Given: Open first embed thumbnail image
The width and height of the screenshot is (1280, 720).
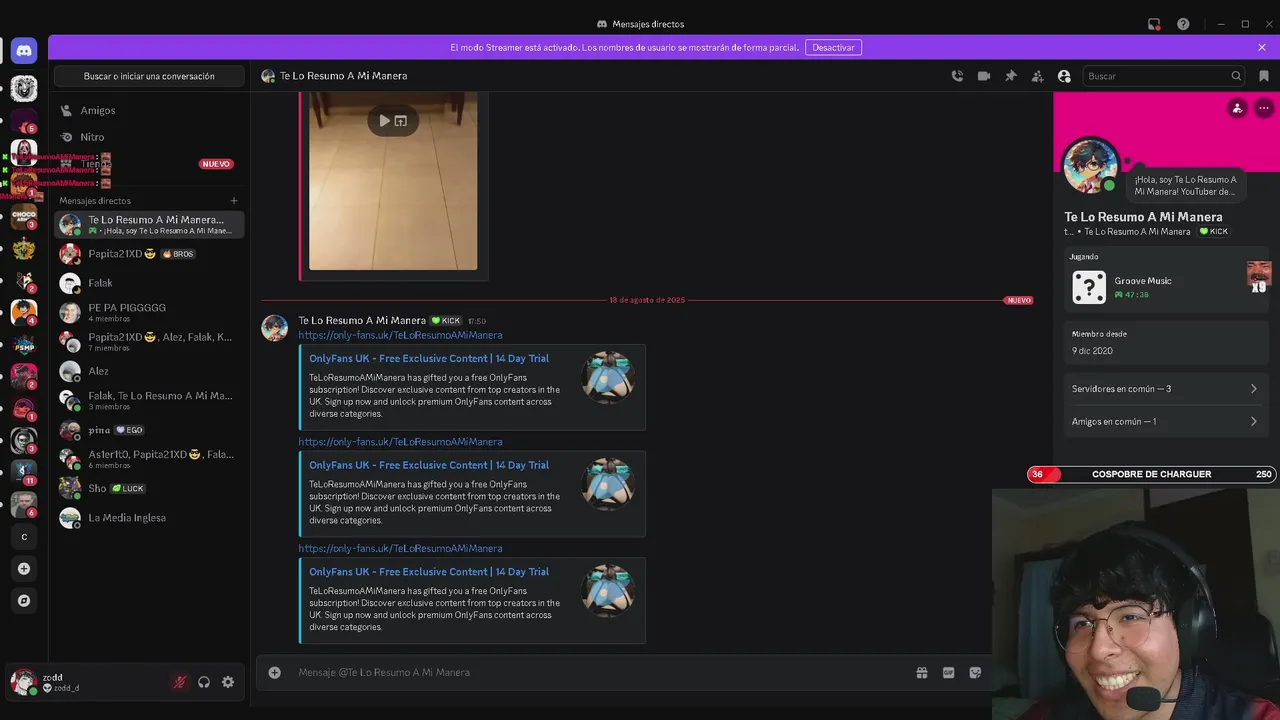Looking at the screenshot, I should coord(608,377).
